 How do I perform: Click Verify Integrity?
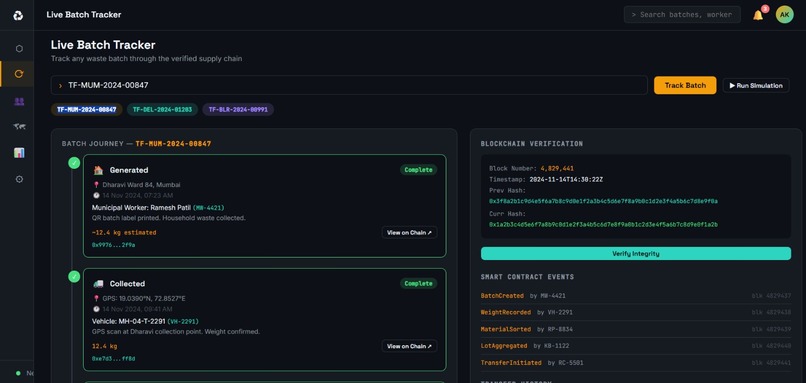point(636,253)
